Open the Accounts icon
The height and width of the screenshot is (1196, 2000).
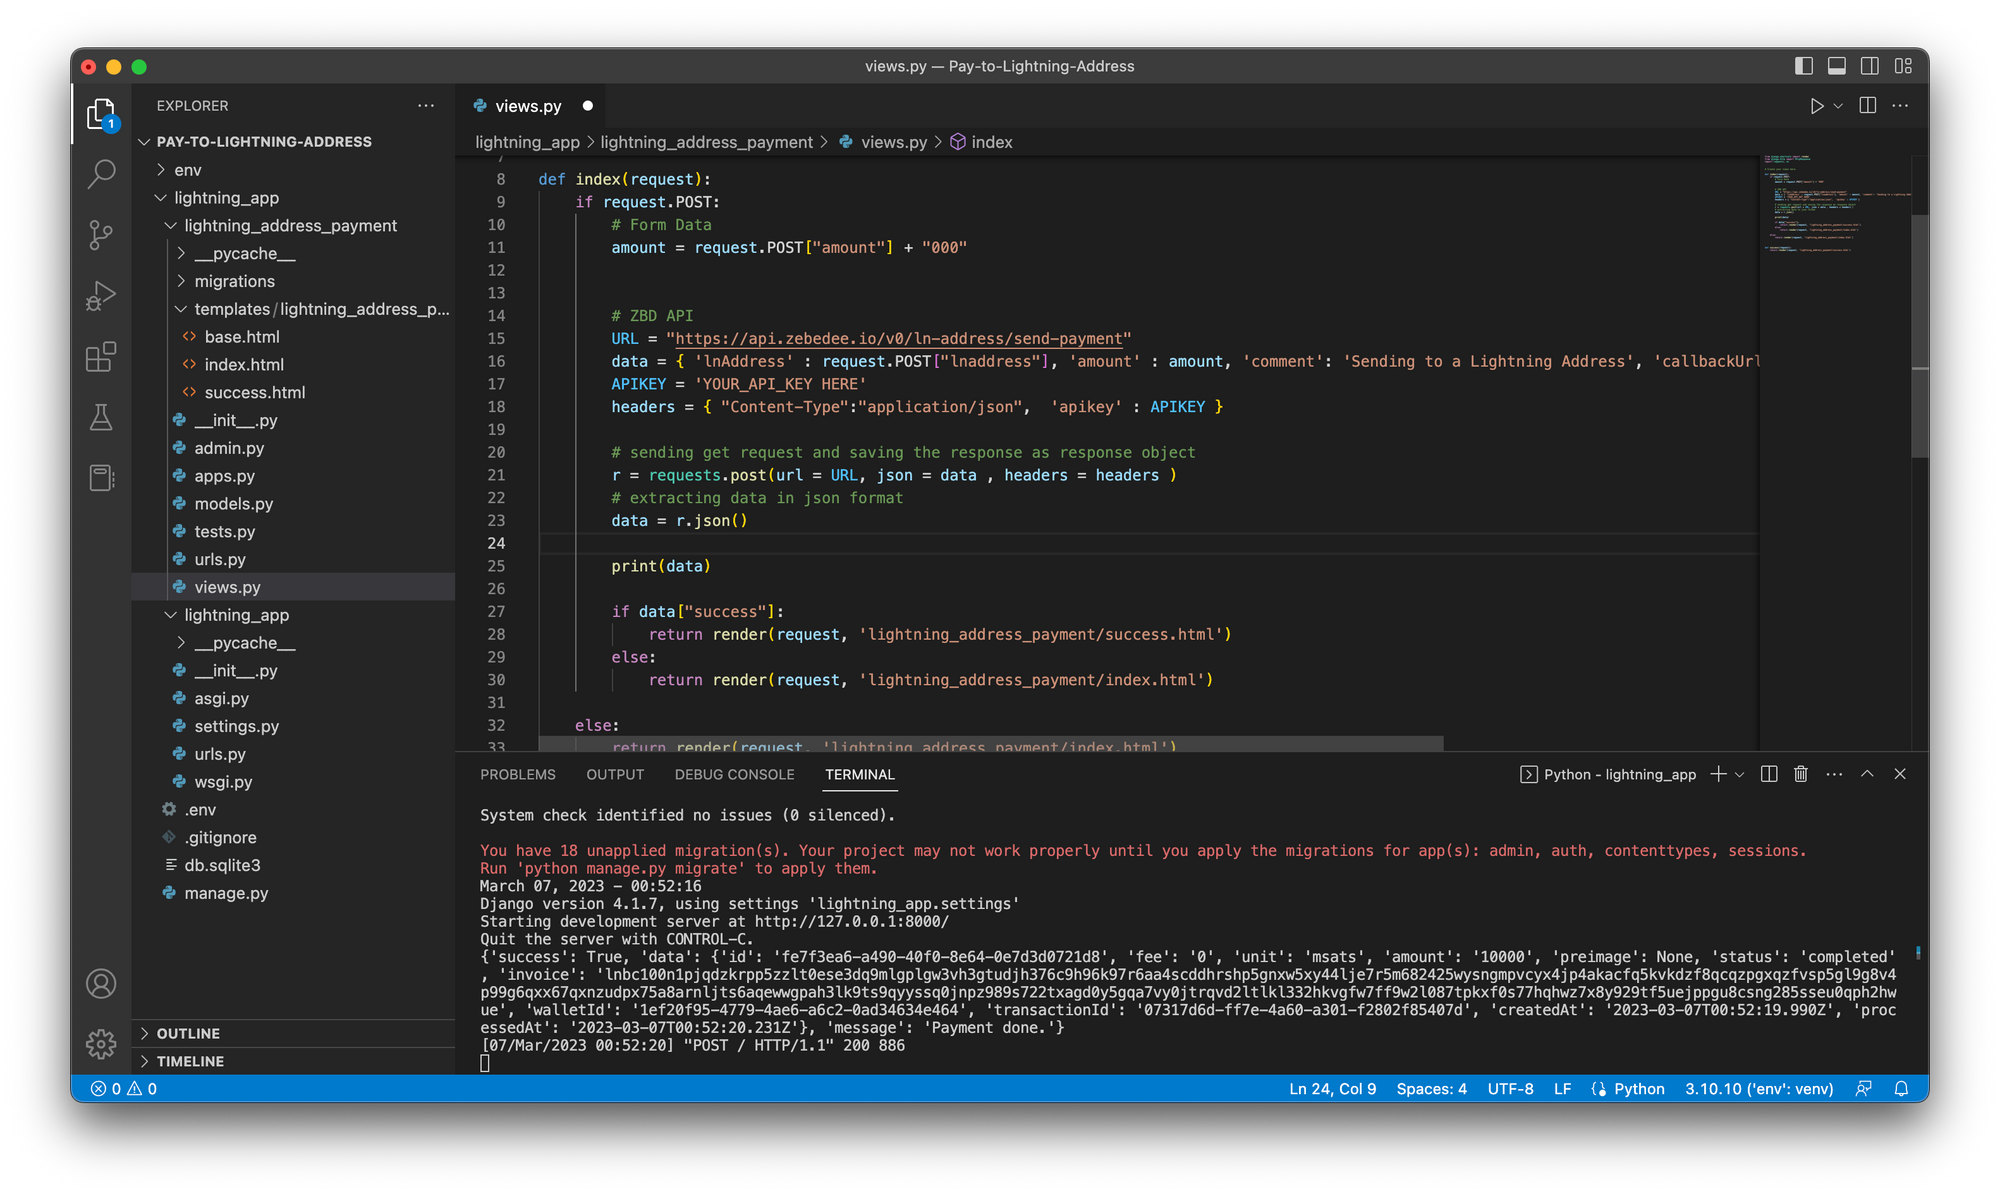(101, 984)
